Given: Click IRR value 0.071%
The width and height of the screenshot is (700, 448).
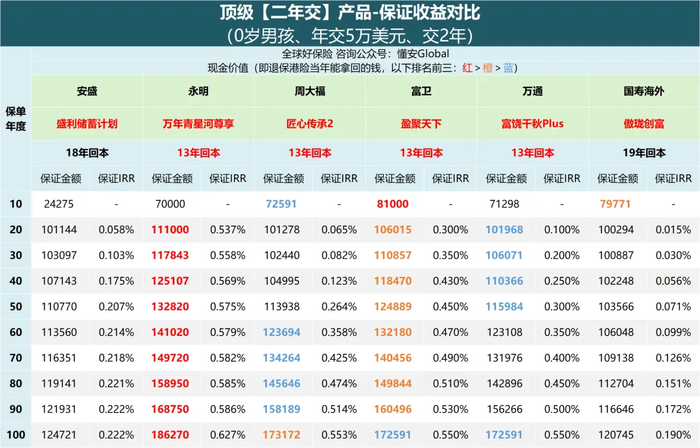Looking at the screenshot, I should tap(673, 307).
